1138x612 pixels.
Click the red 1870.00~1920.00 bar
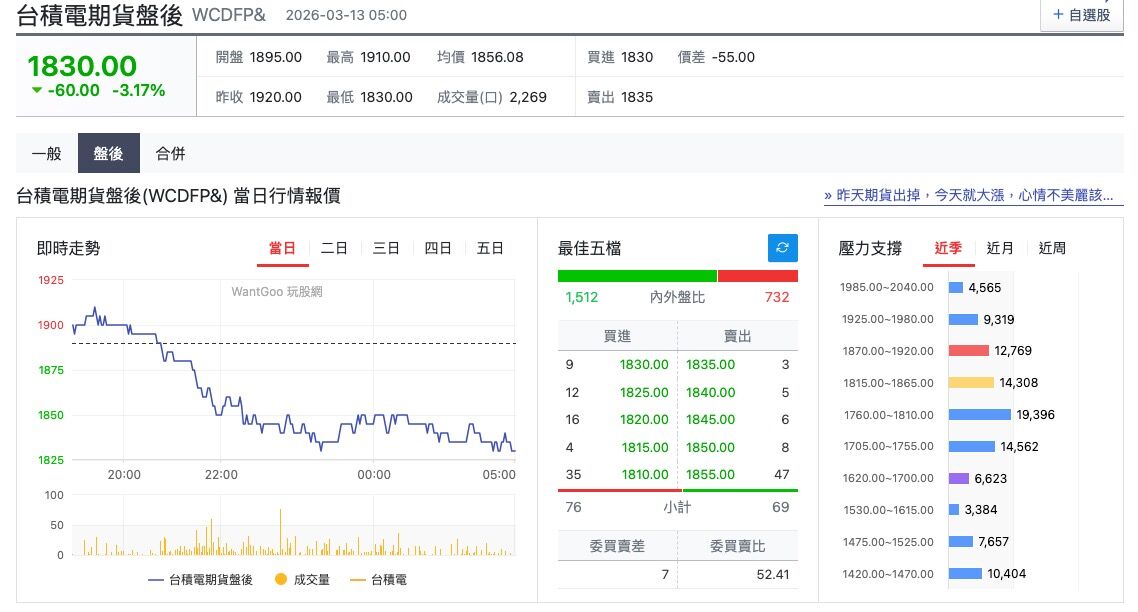click(x=968, y=351)
